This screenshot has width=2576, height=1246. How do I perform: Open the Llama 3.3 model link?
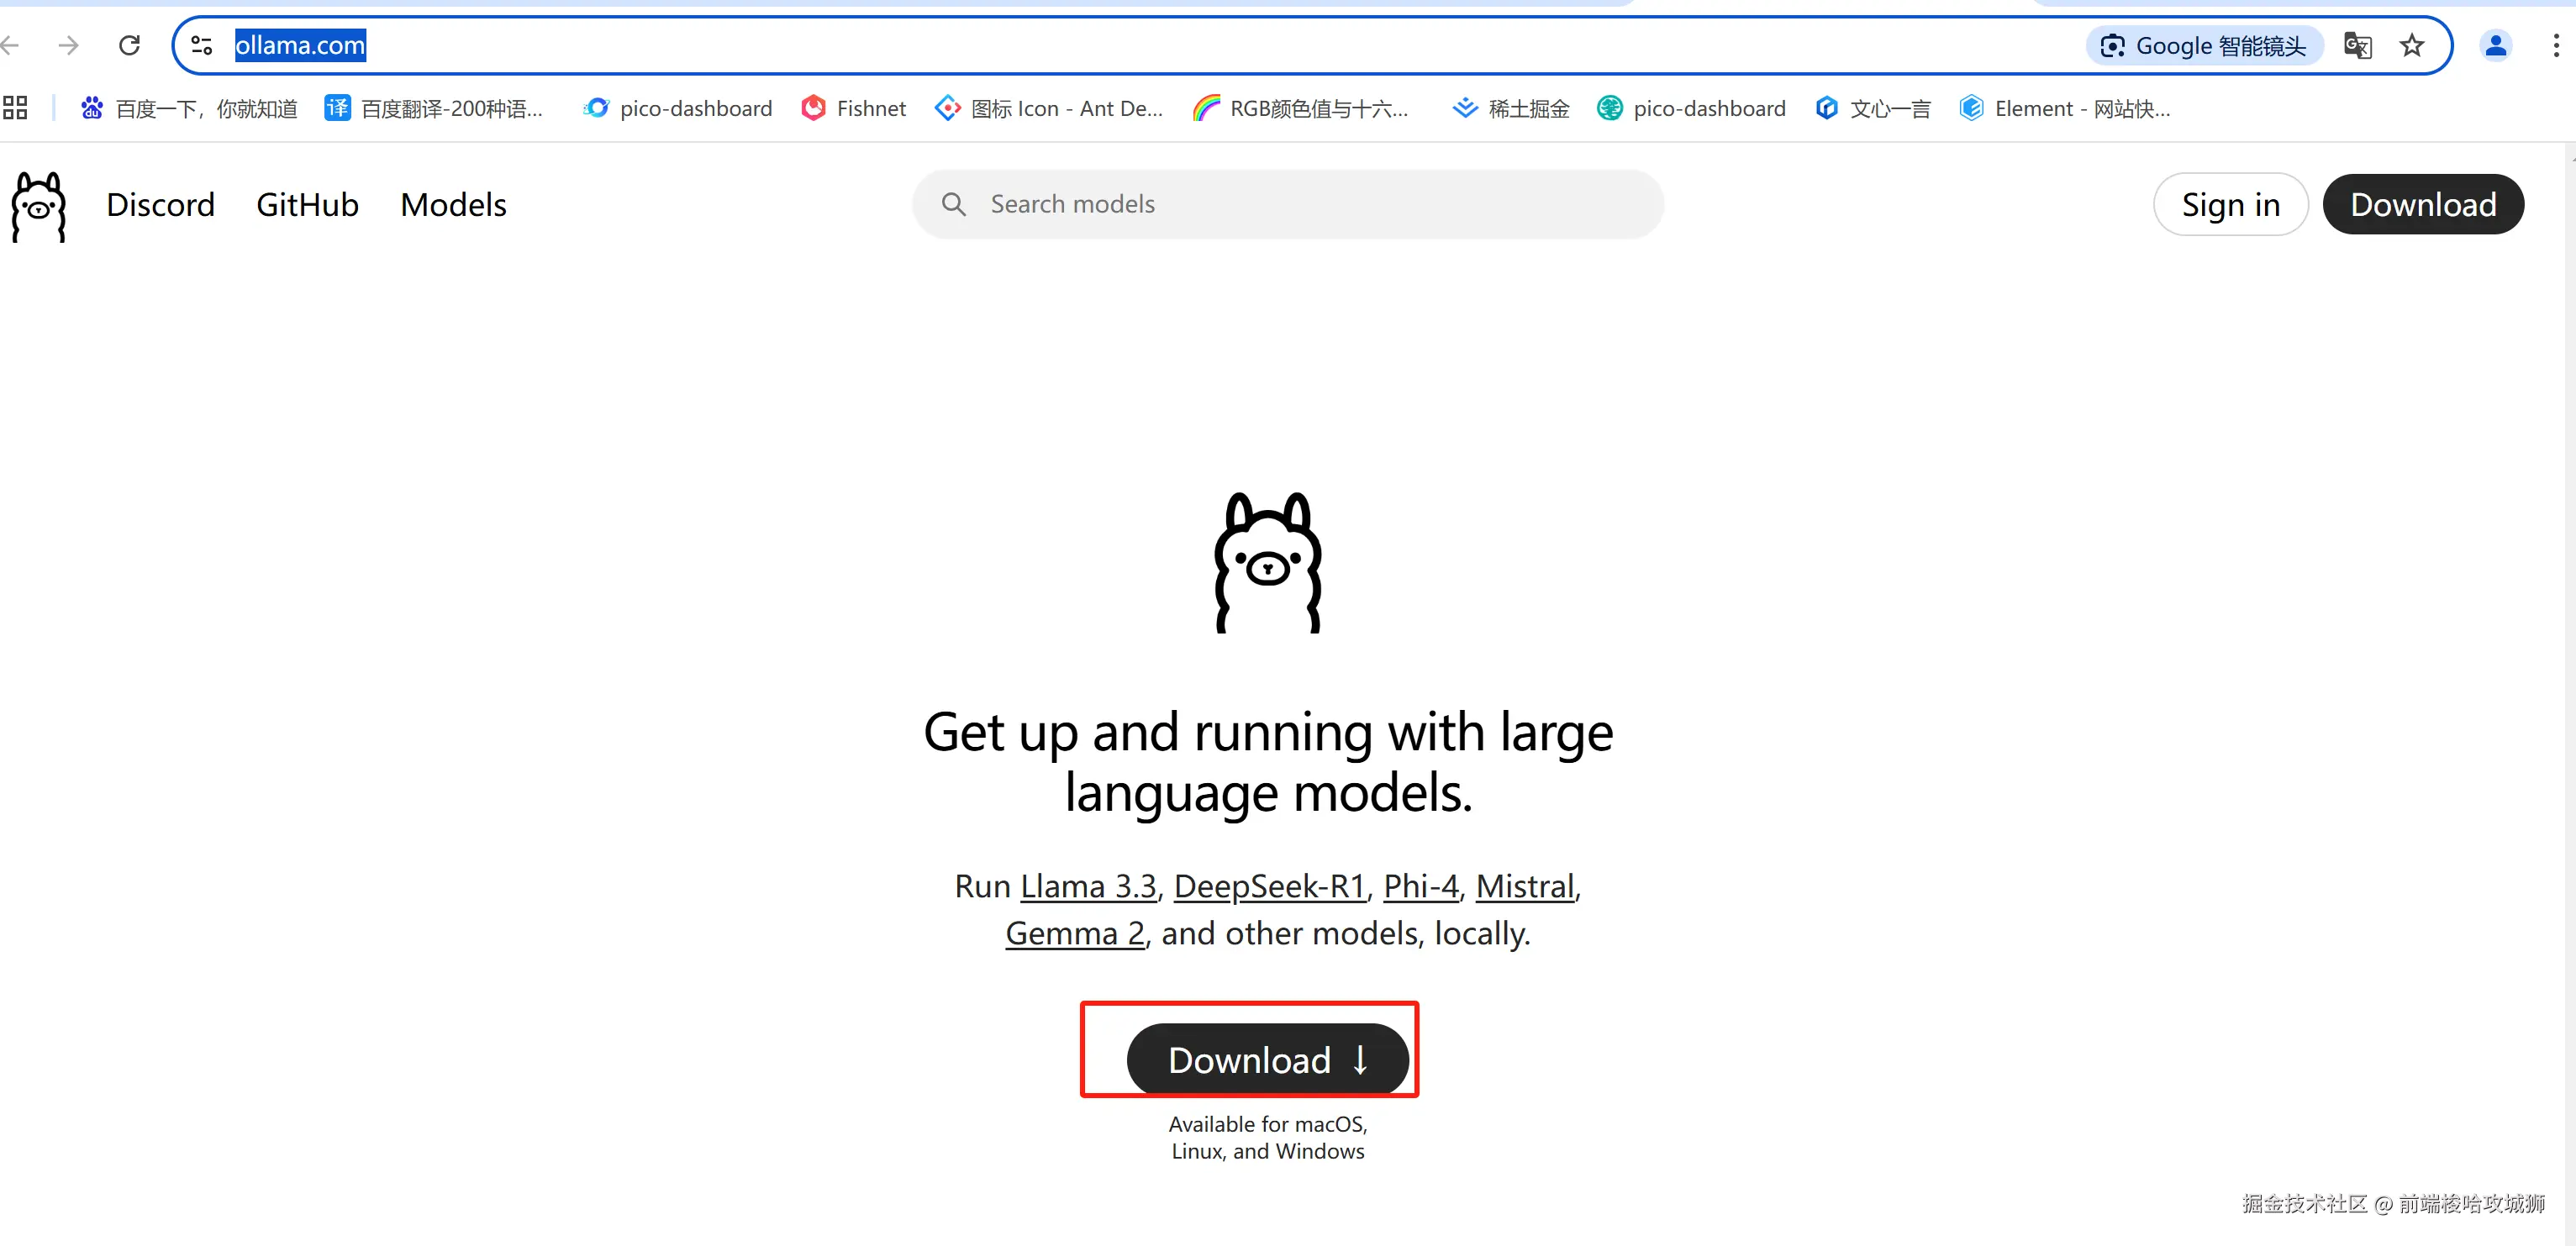pyautogui.click(x=1088, y=886)
